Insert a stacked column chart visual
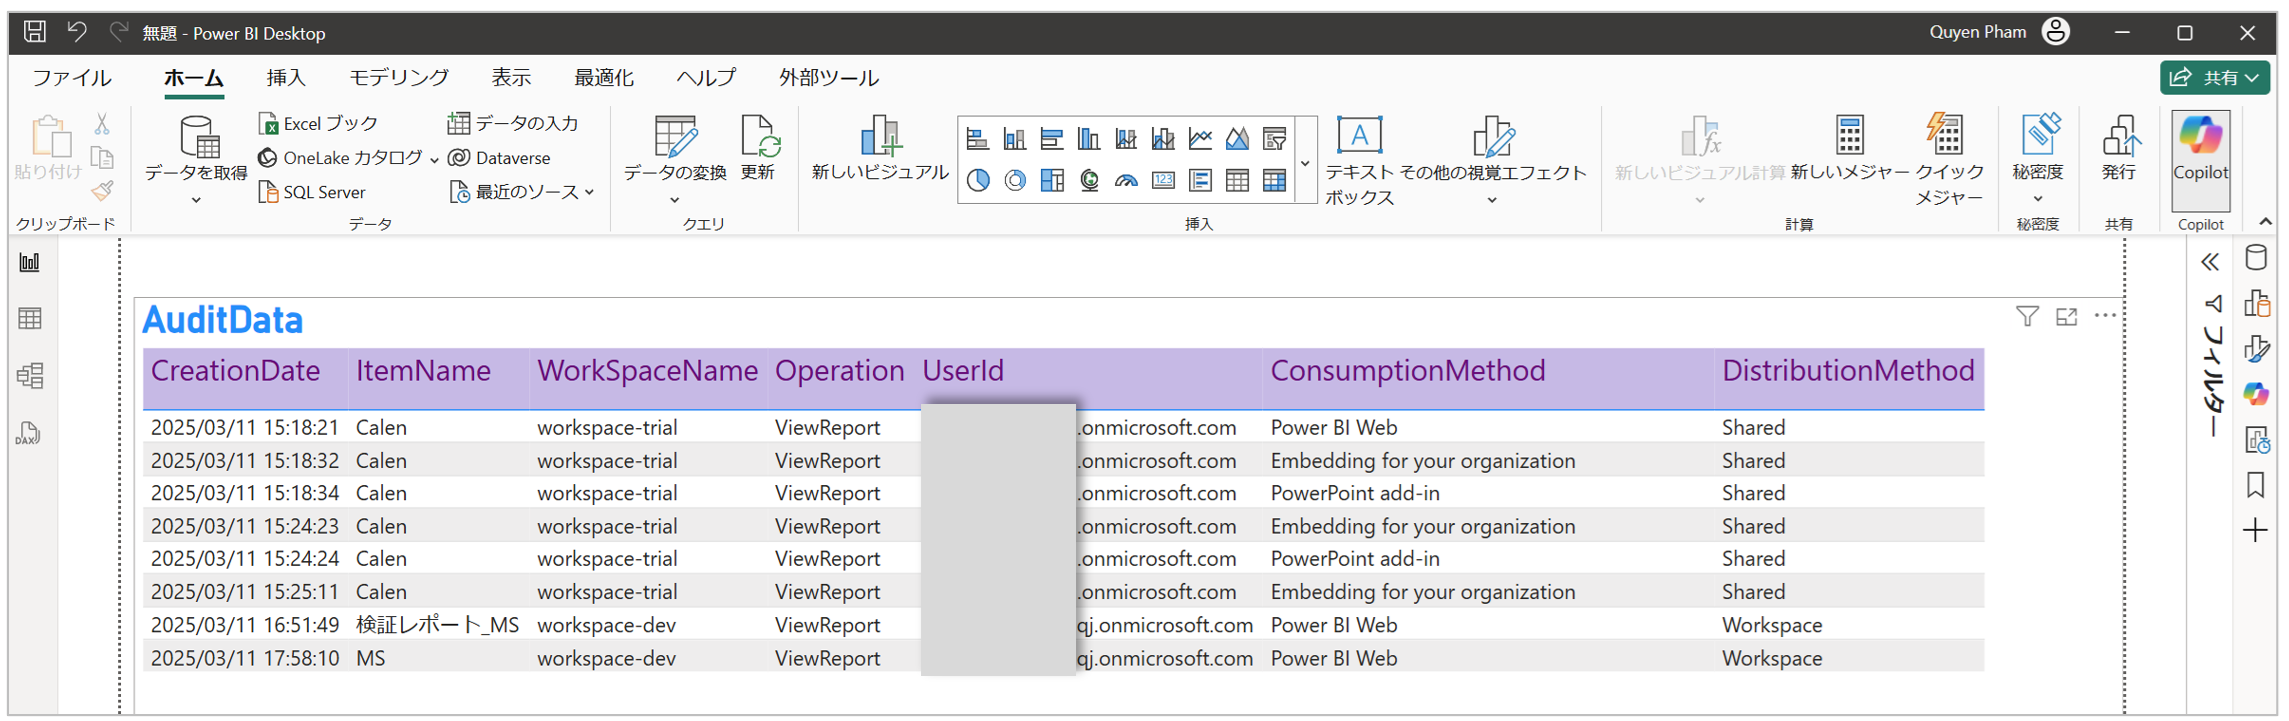 [1015, 139]
